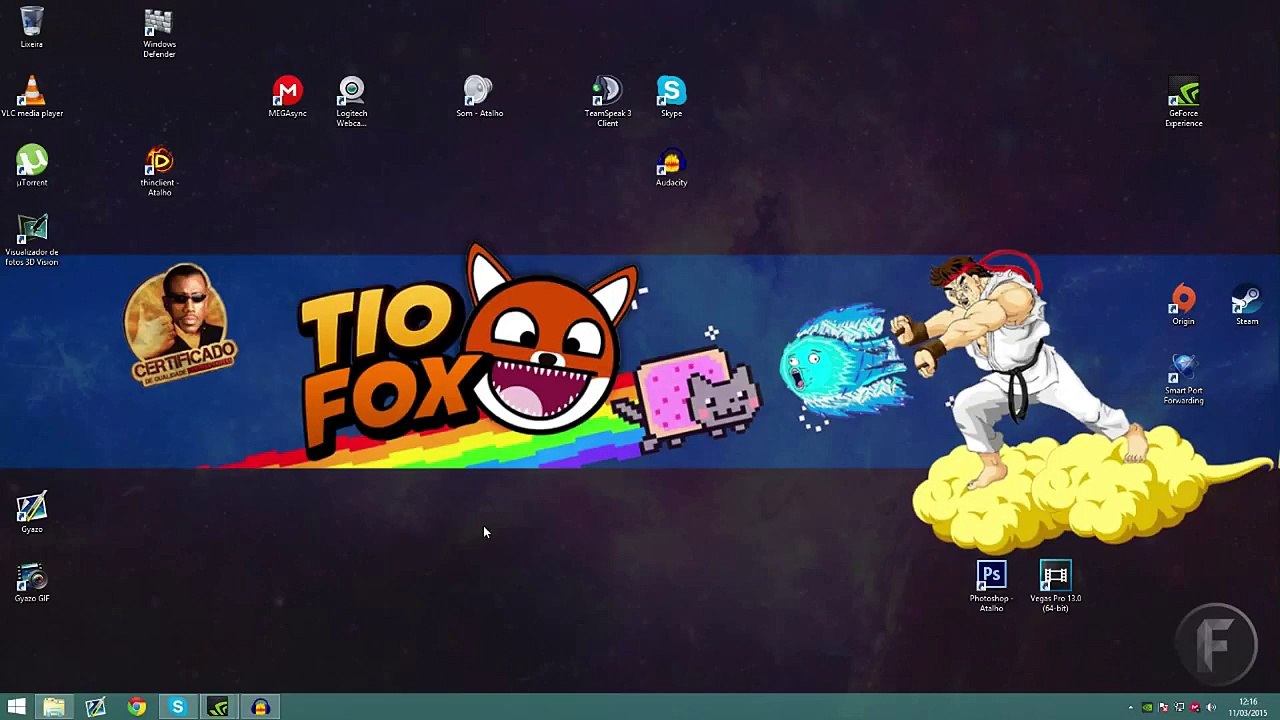This screenshot has width=1280, height=720.
Task: Open the Action Center flag tray icon
Action: click(x=1163, y=708)
